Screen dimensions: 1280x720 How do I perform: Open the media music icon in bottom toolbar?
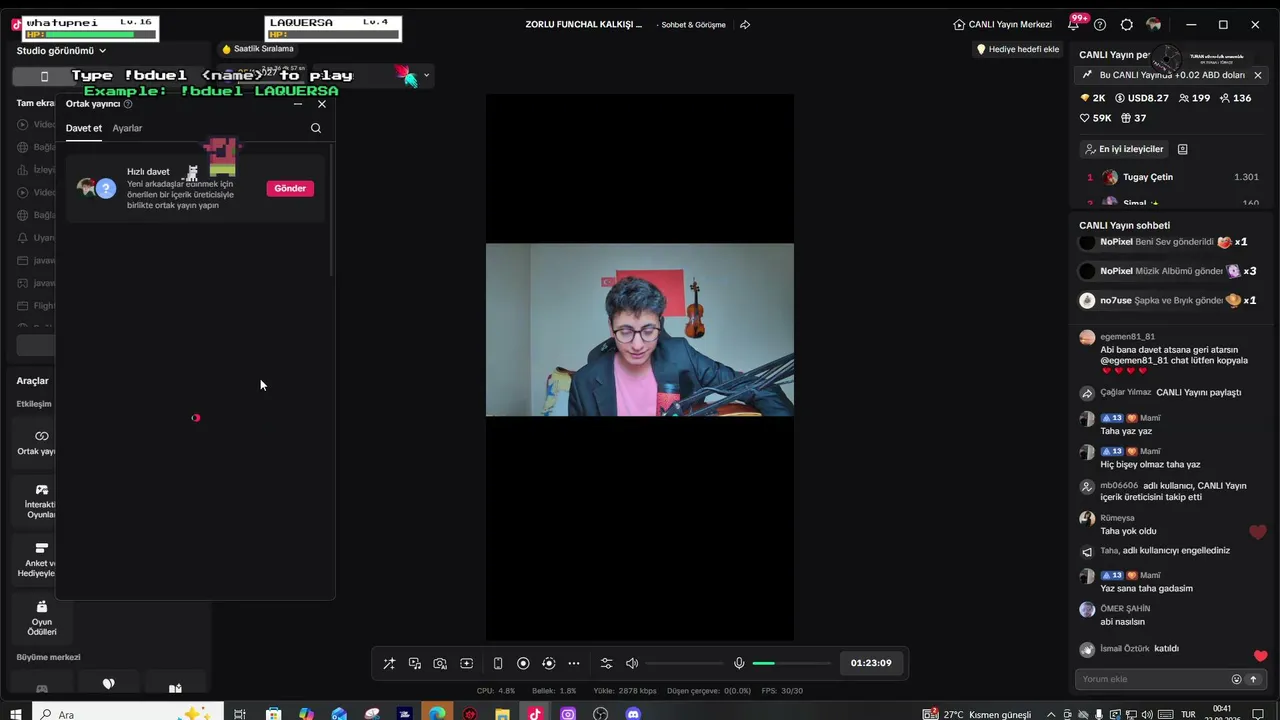(x=415, y=663)
